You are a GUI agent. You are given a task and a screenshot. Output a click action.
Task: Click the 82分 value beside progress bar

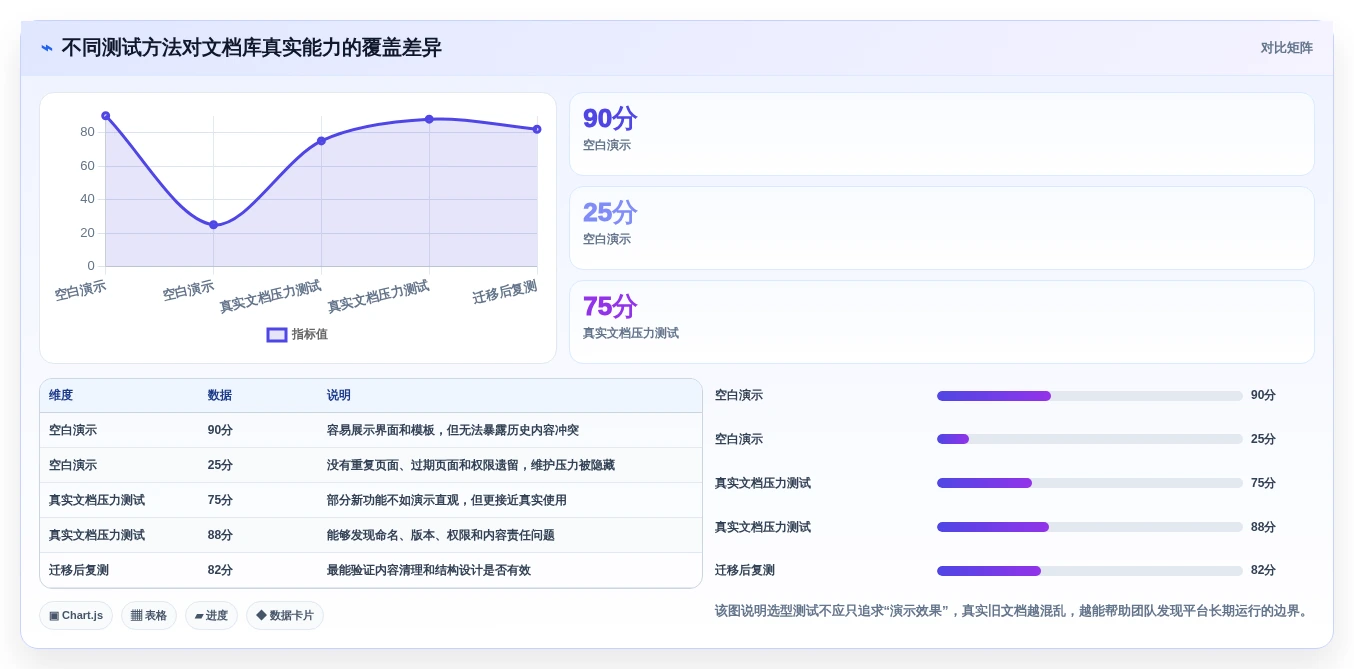tap(1263, 571)
